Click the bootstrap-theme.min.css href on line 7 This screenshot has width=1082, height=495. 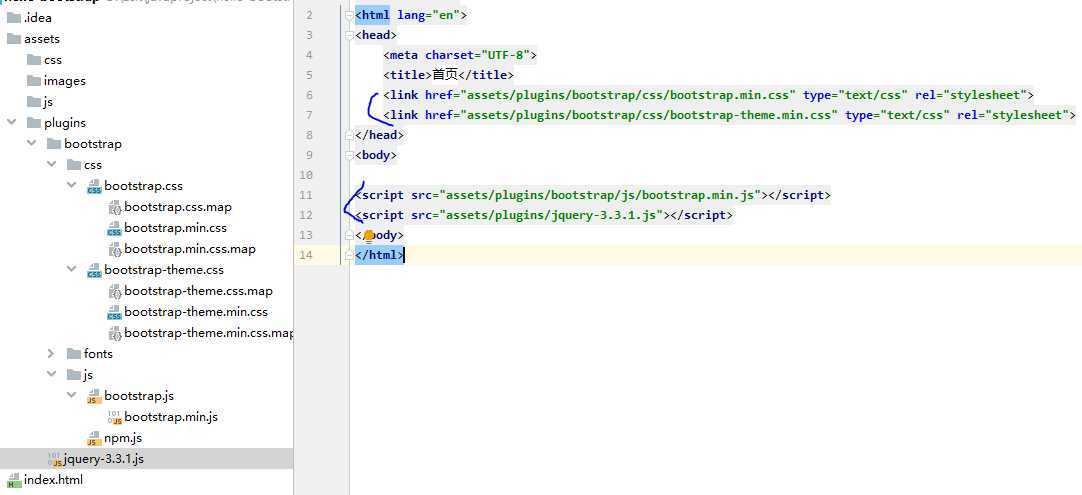pyautogui.click(x=649, y=115)
